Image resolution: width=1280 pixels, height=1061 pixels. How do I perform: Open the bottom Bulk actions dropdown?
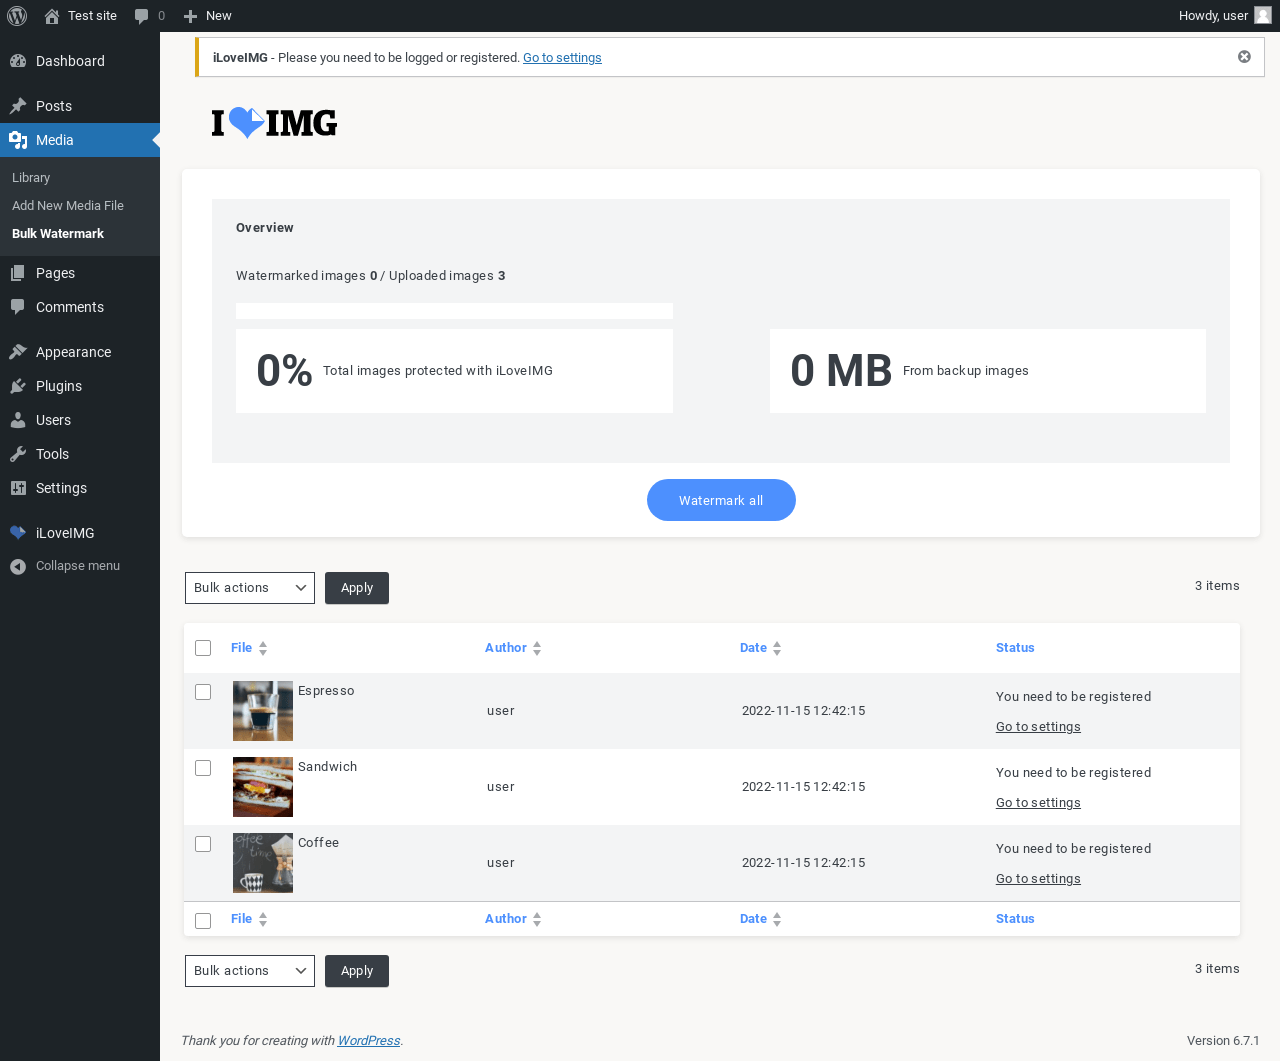click(x=250, y=971)
